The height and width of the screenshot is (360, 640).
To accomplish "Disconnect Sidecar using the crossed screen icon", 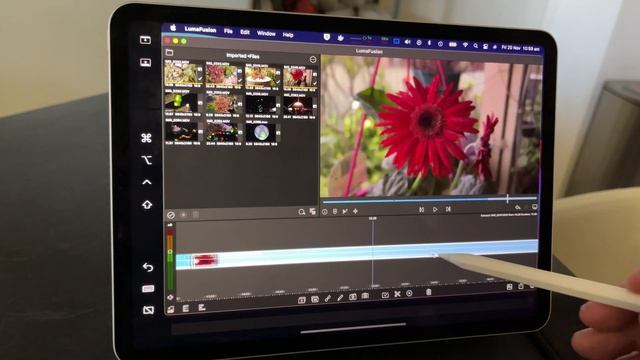I will coord(148,310).
